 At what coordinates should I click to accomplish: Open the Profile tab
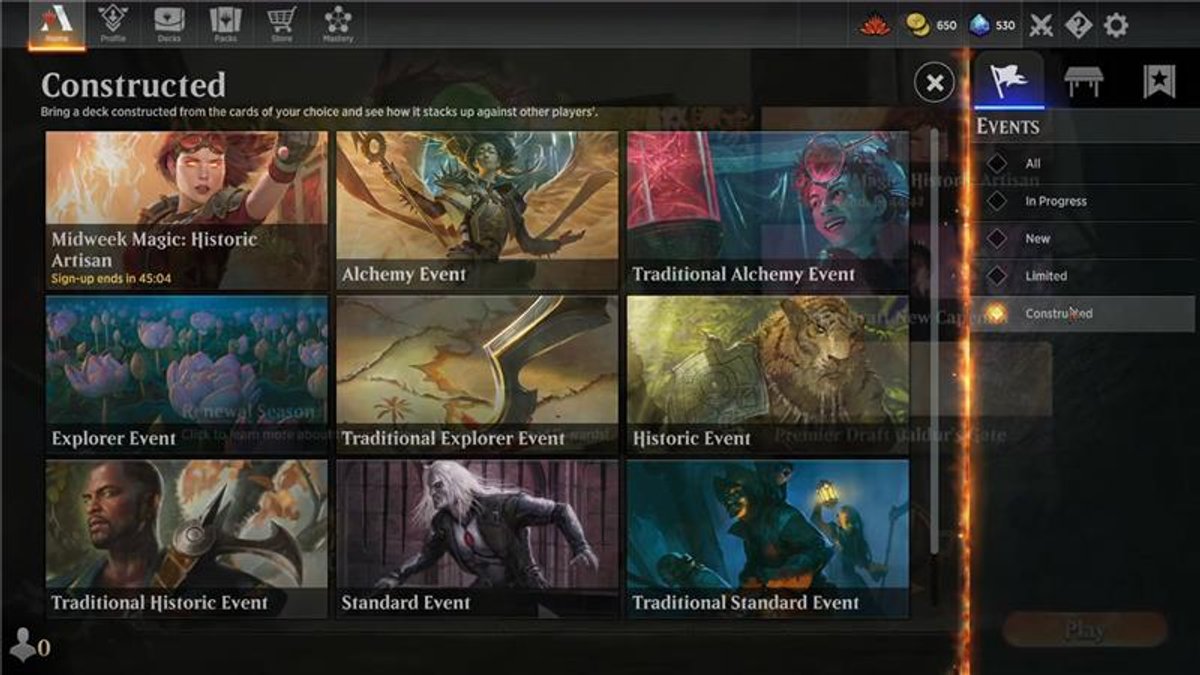tap(113, 24)
